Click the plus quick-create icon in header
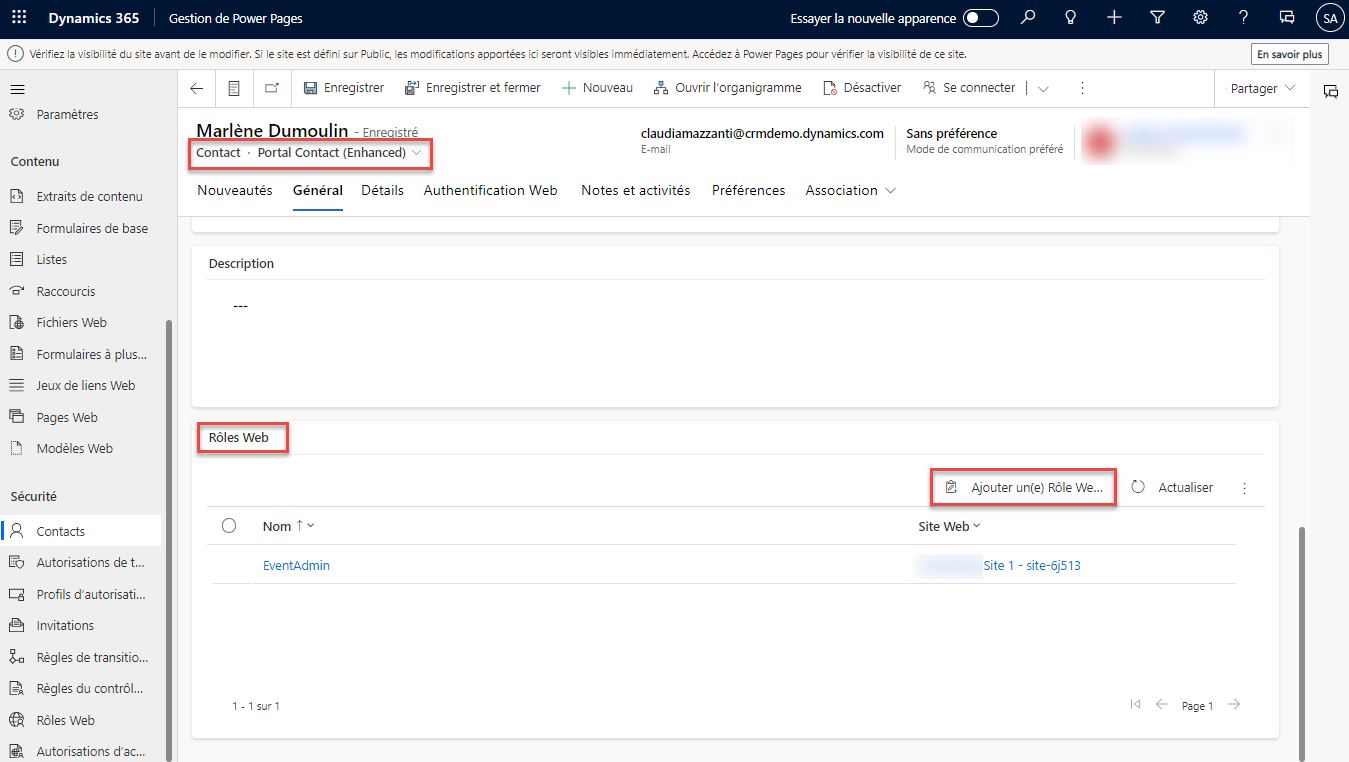This screenshot has height=762, width=1349. (x=1114, y=18)
